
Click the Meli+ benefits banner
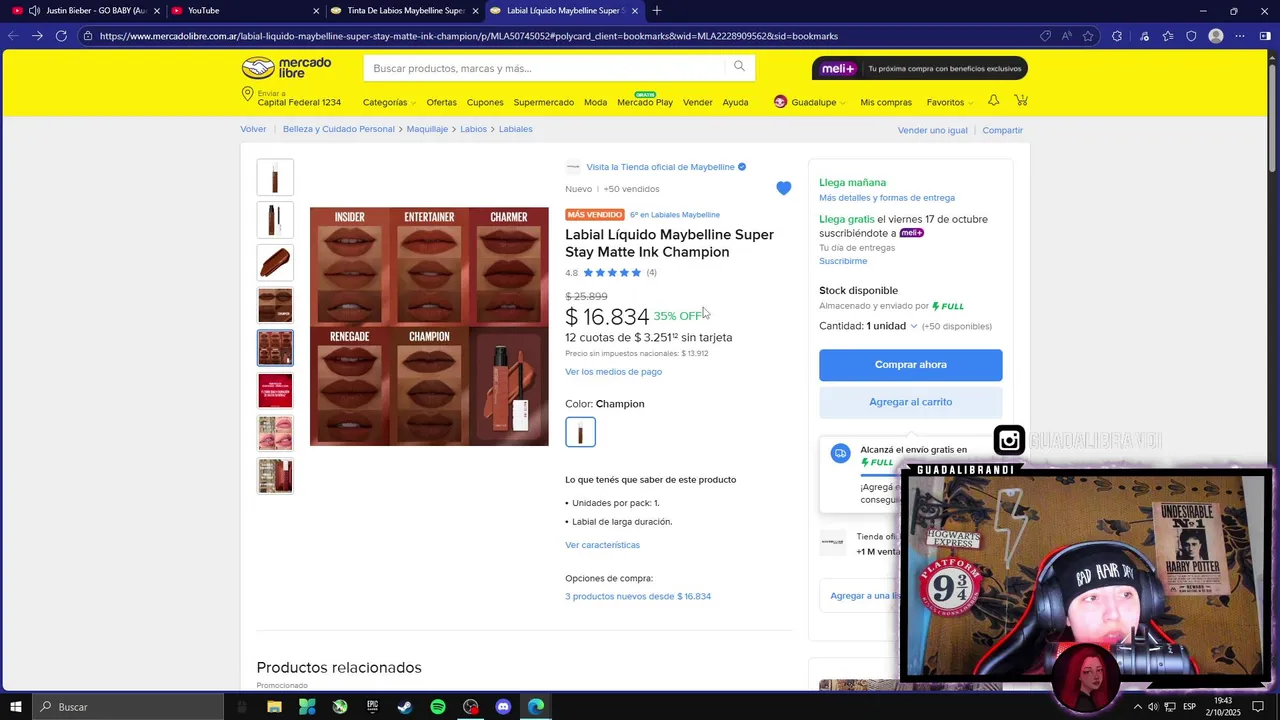[x=919, y=68]
